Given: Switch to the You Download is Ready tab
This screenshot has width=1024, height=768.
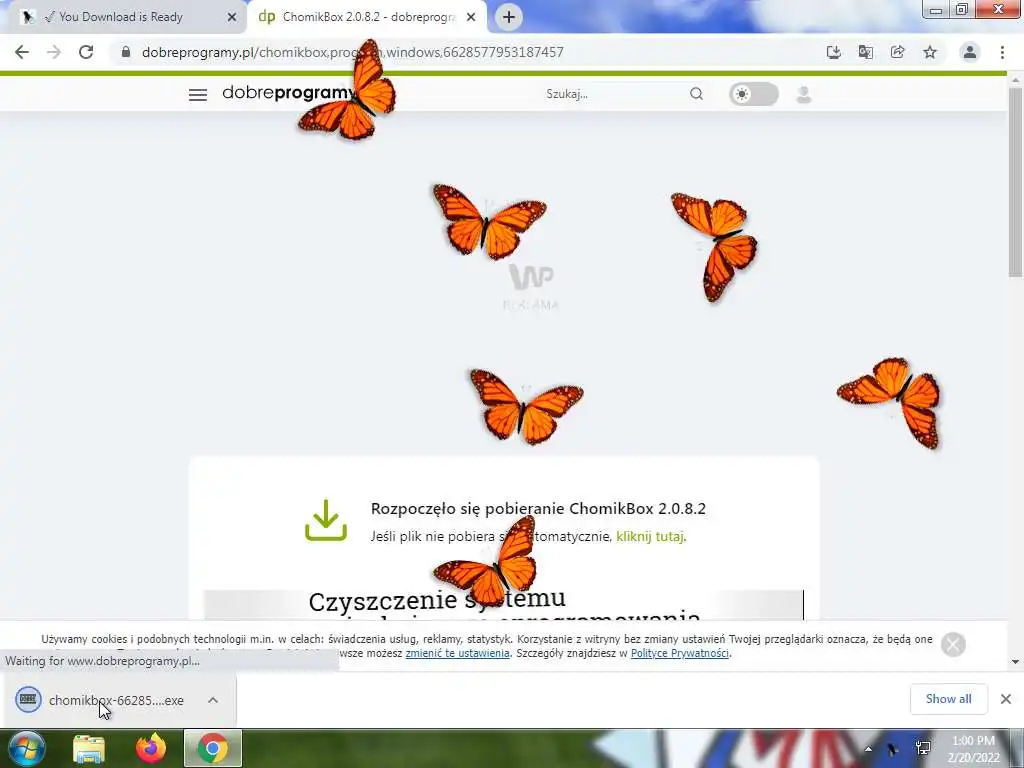Looking at the screenshot, I should point(121,17).
